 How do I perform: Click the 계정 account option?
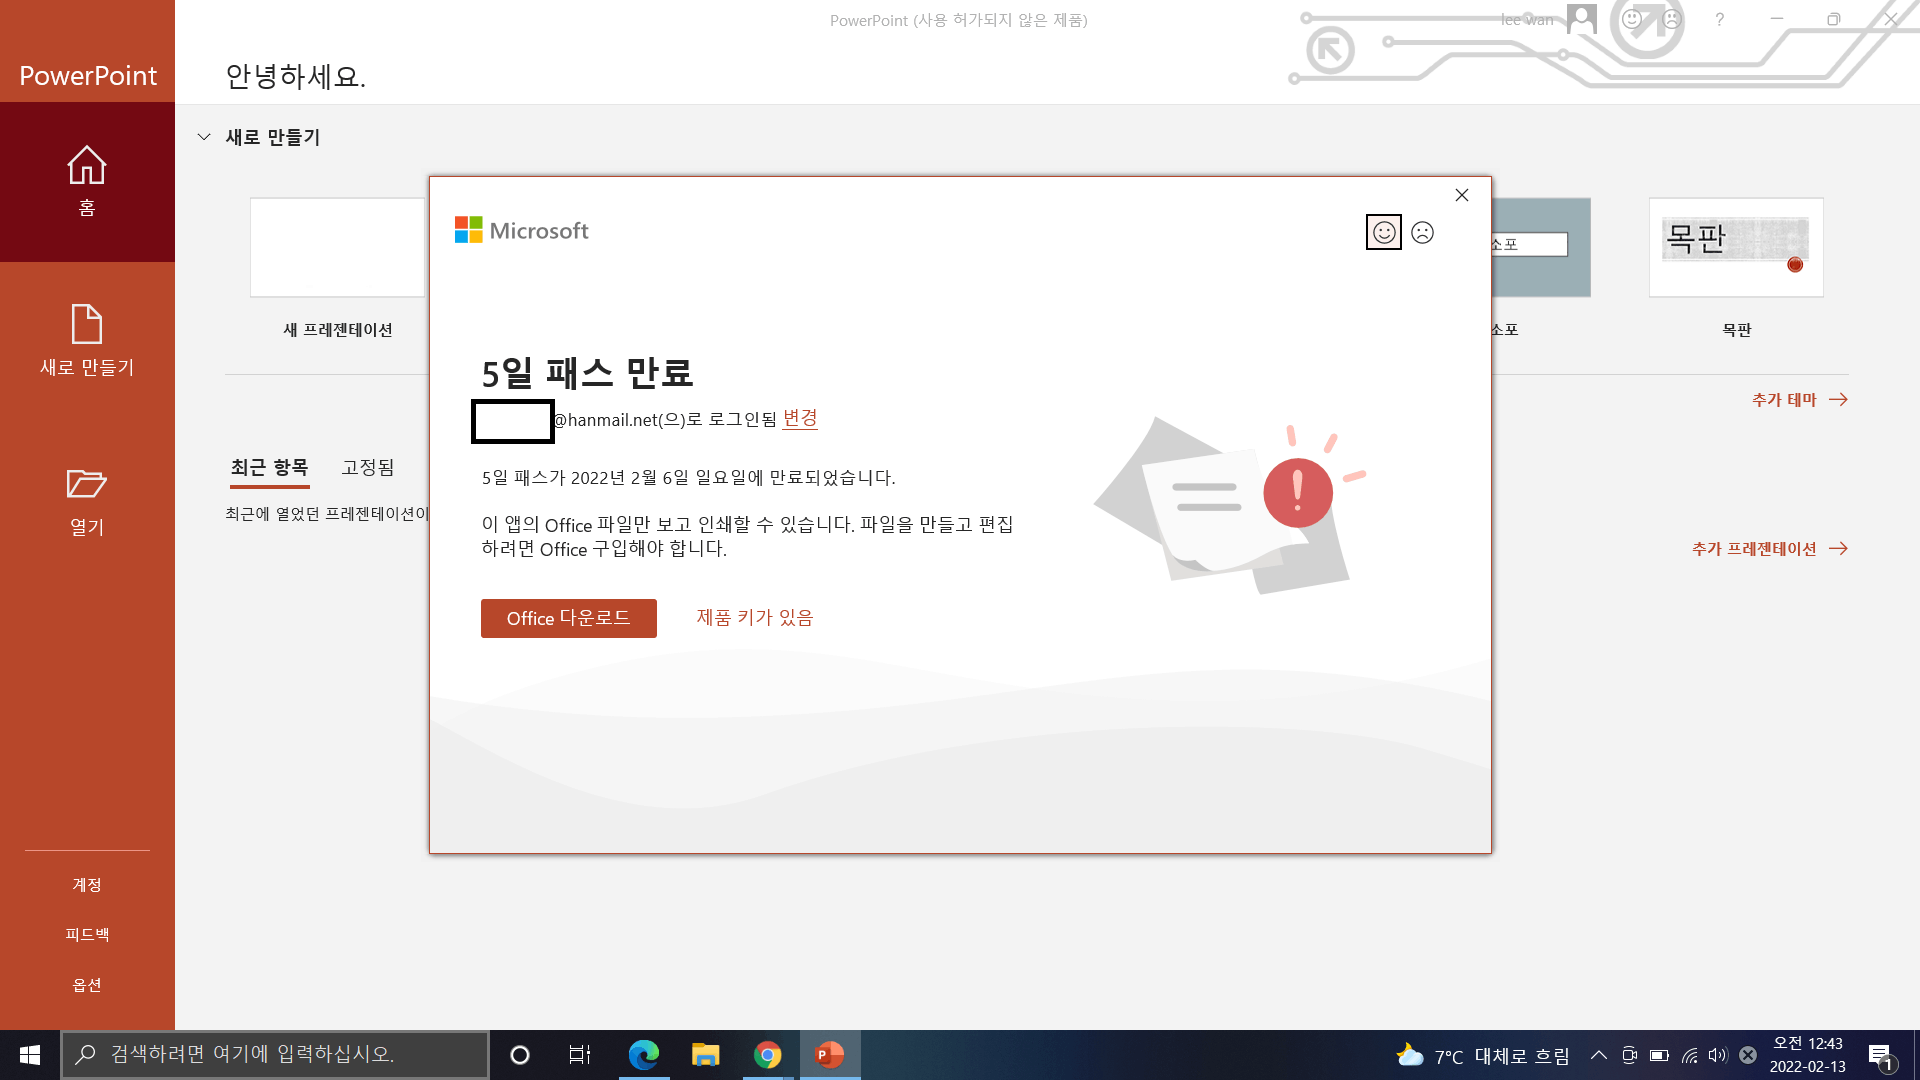click(87, 885)
